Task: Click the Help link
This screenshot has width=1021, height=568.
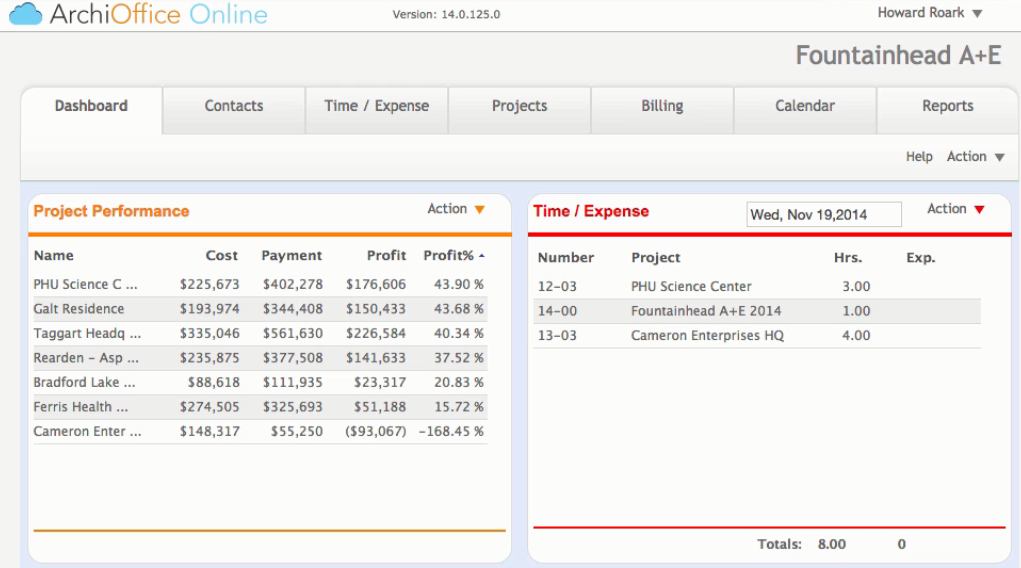Action: click(919, 157)
